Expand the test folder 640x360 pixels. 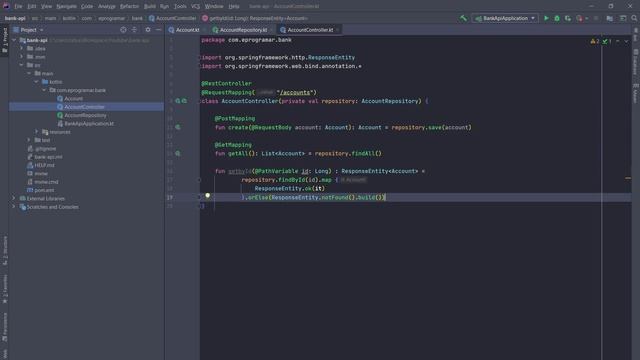[x=29, y=140]
